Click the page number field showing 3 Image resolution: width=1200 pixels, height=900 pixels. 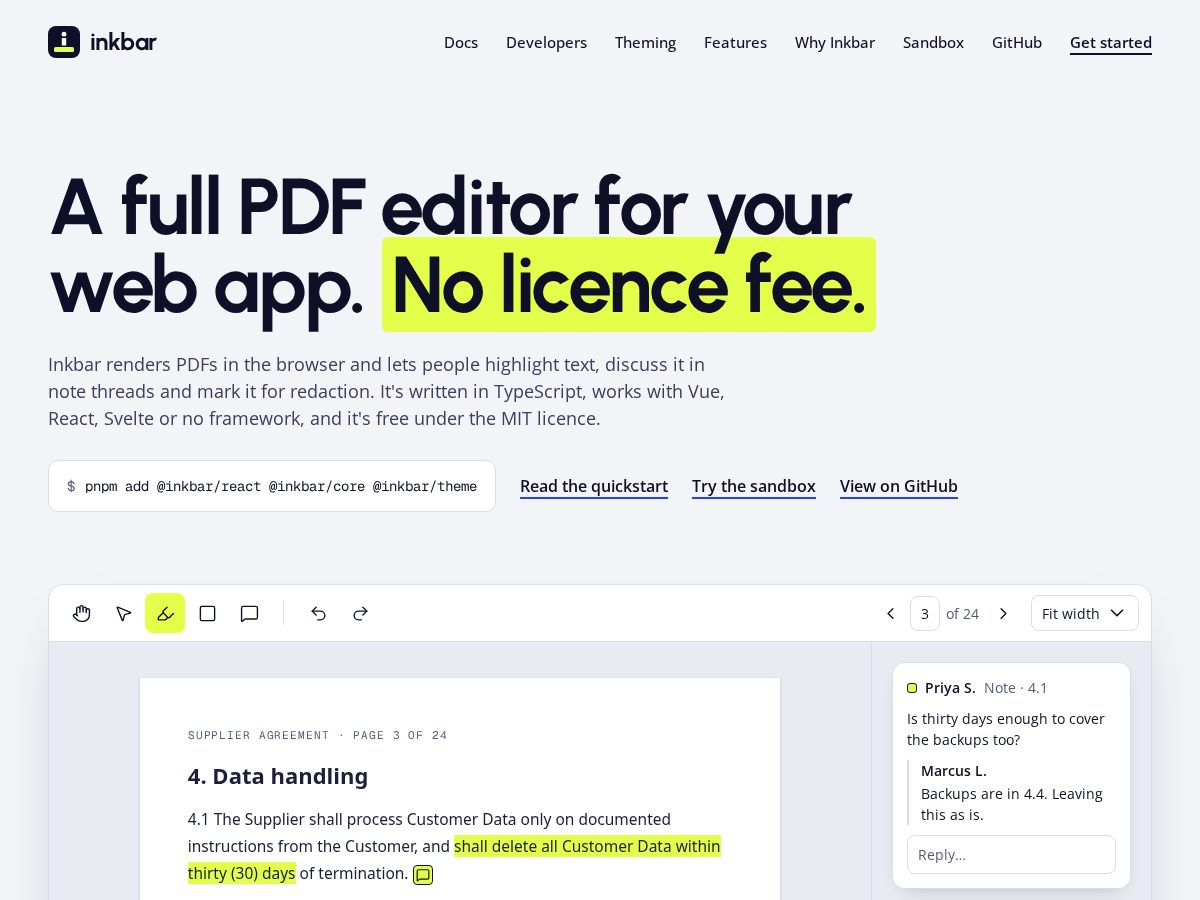click(924, 613)
